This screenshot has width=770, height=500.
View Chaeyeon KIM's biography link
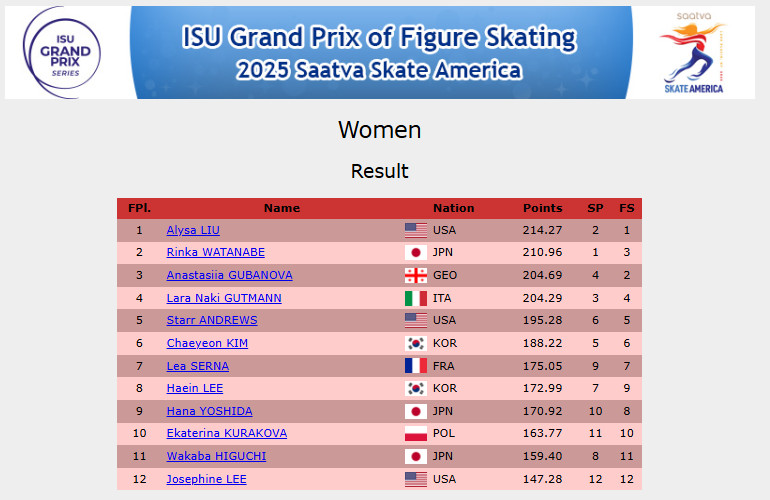coord(207,343)
